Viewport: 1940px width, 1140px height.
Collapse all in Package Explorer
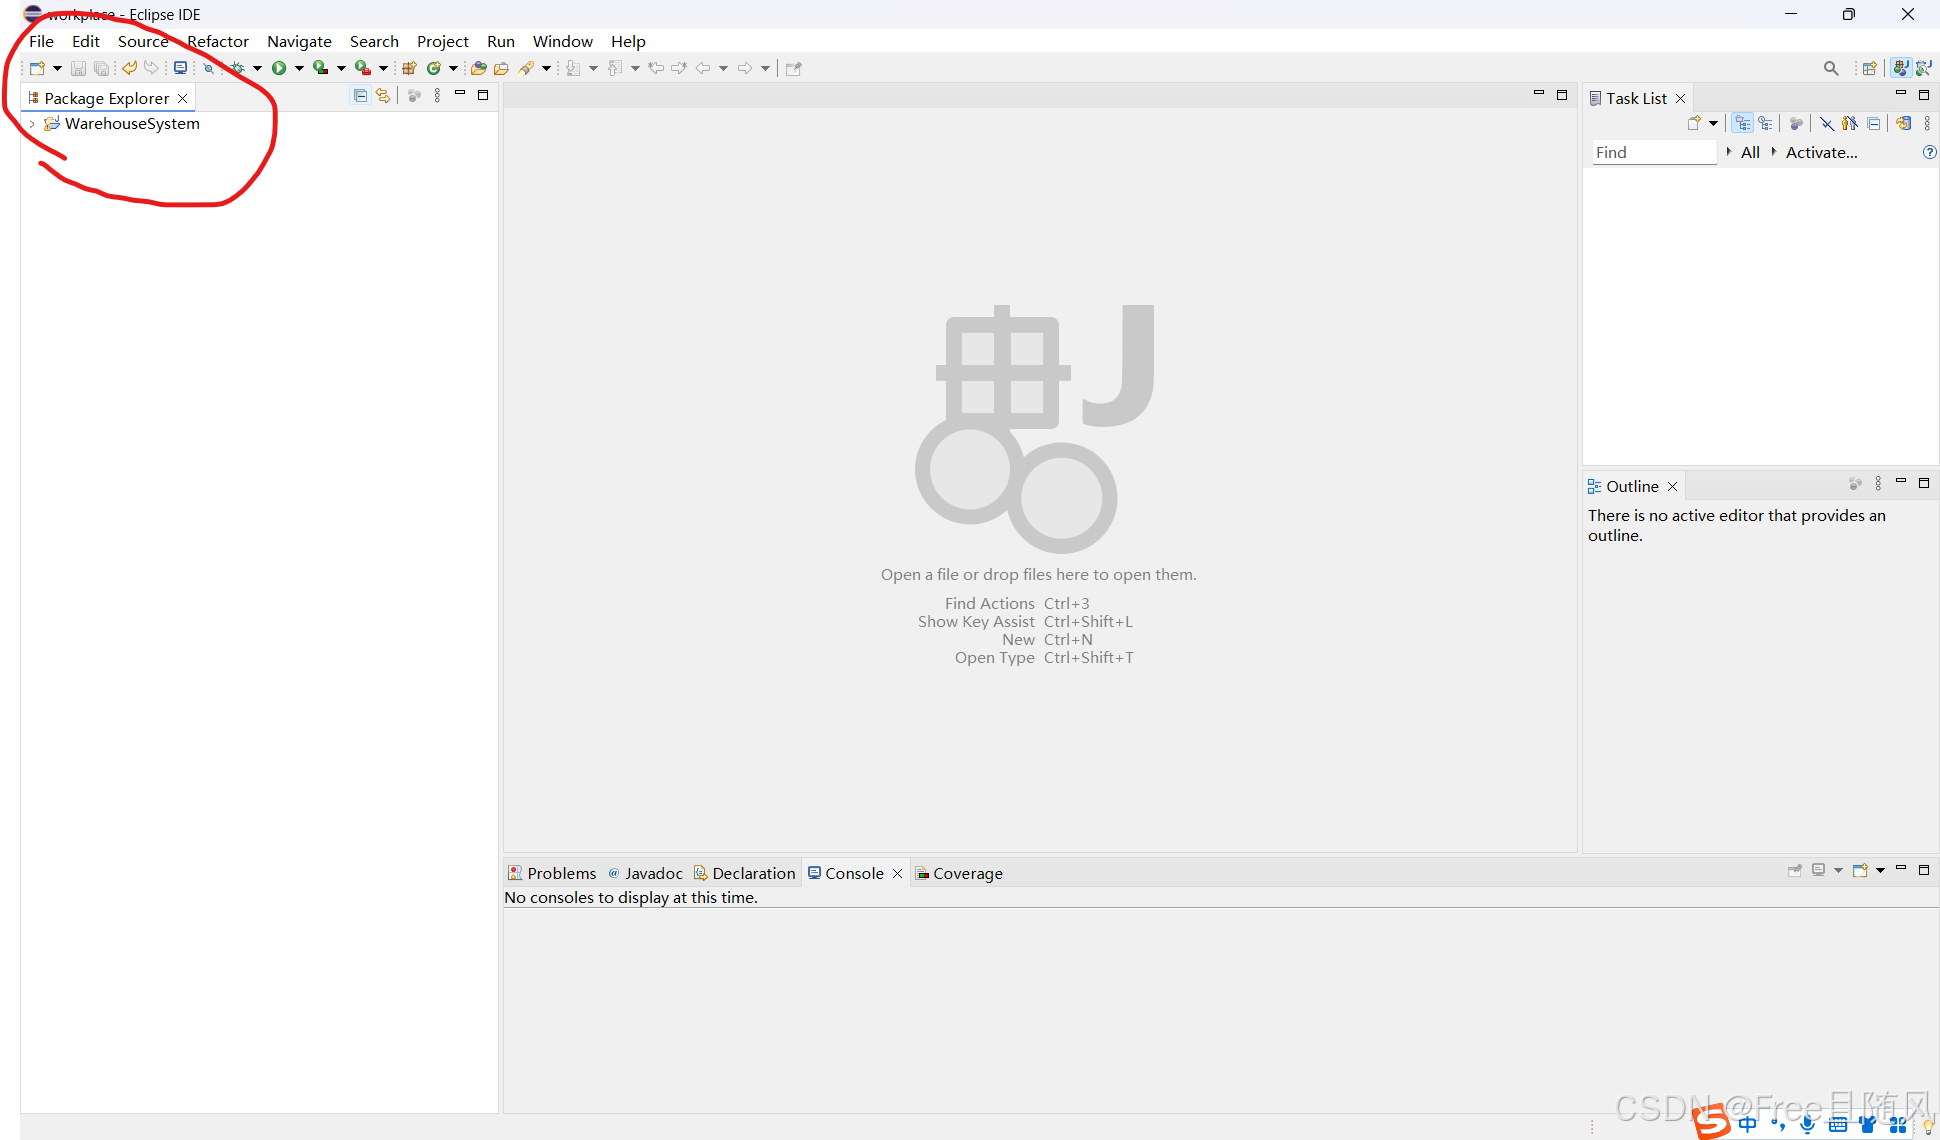point(360,95)
